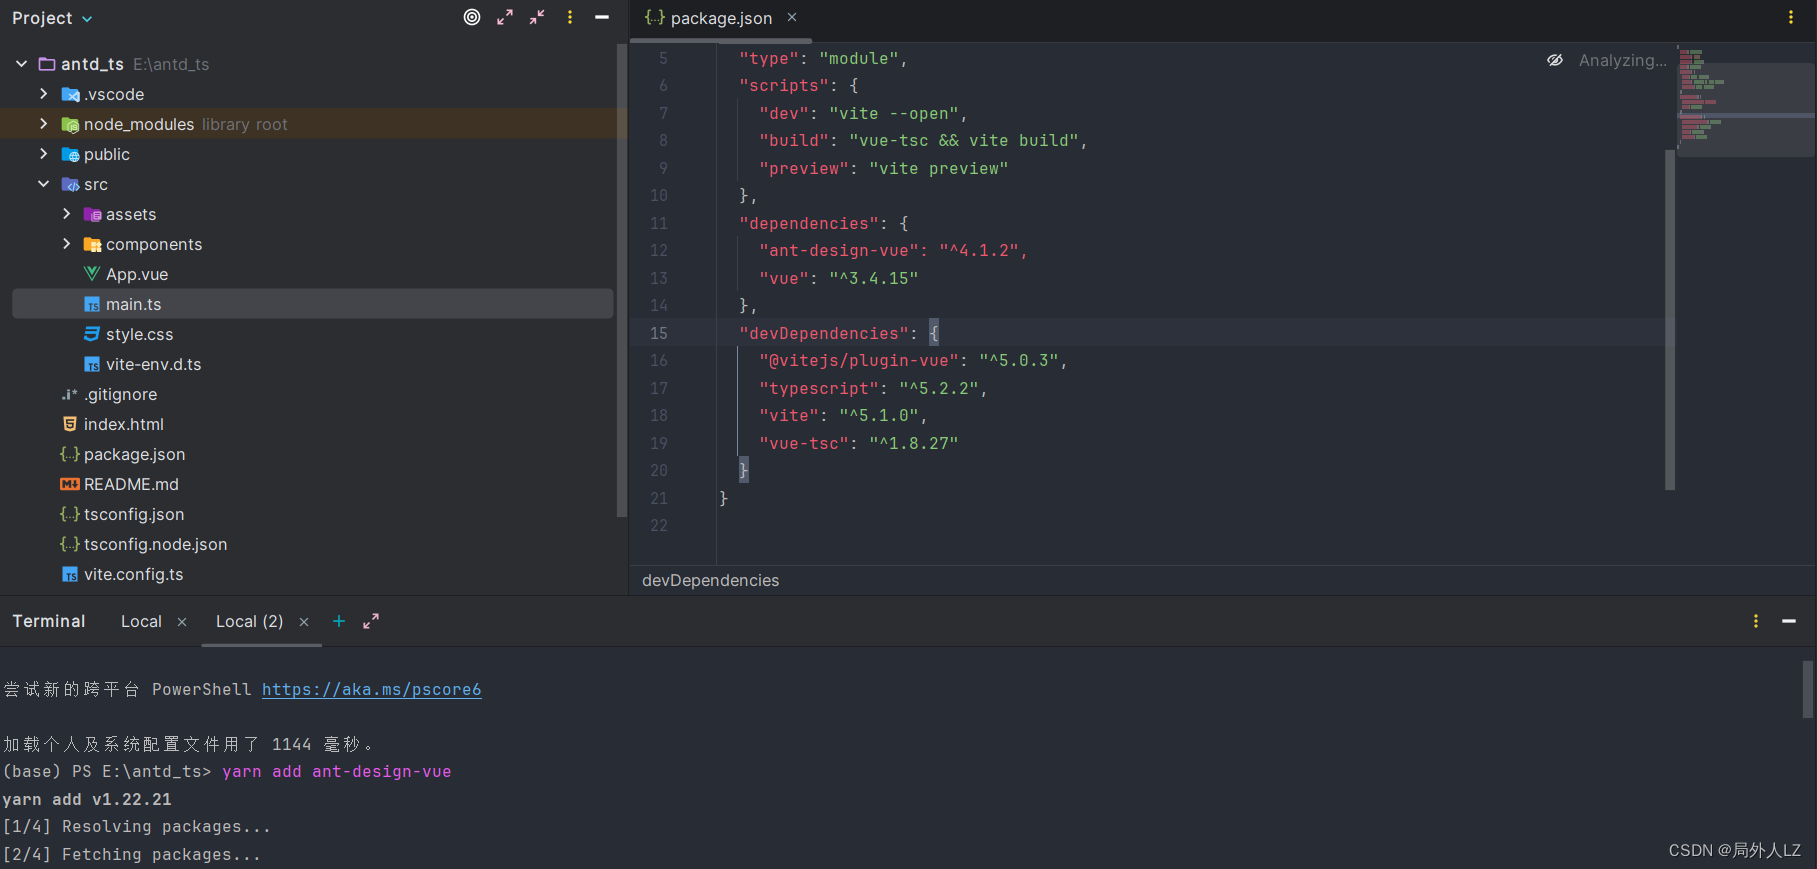Click the code minimap preview
Viewport: 1817px width, 869px height.
pyautogui.click(x=1746, y=100)
